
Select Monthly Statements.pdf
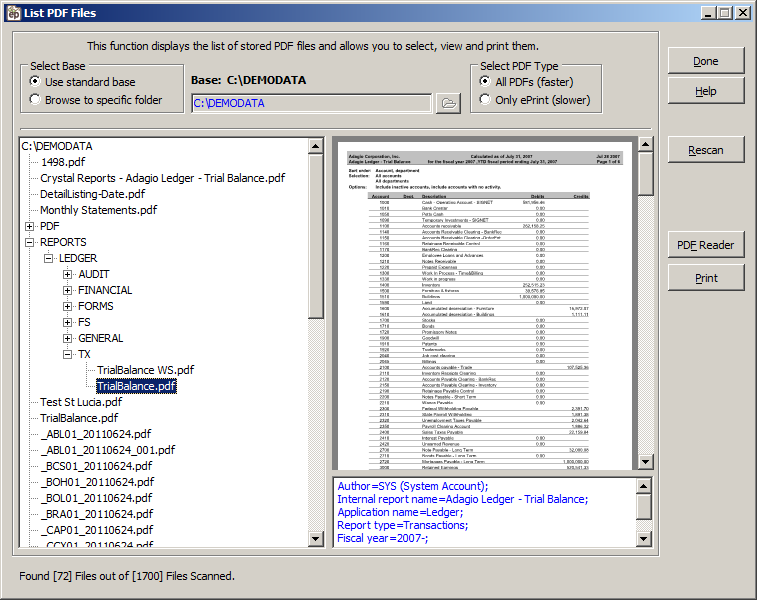pos(98,210)
